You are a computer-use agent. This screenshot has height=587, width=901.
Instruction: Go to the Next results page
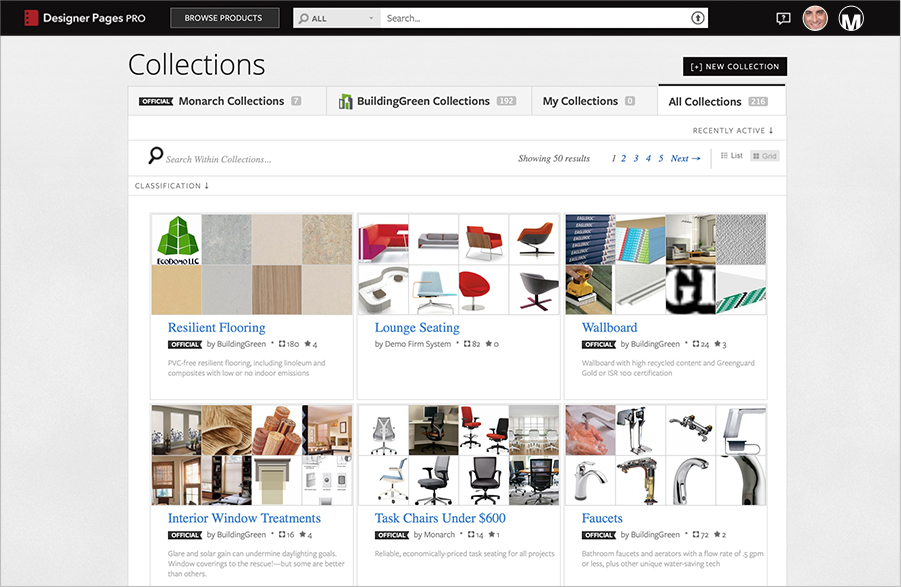(x=686, y=158)
